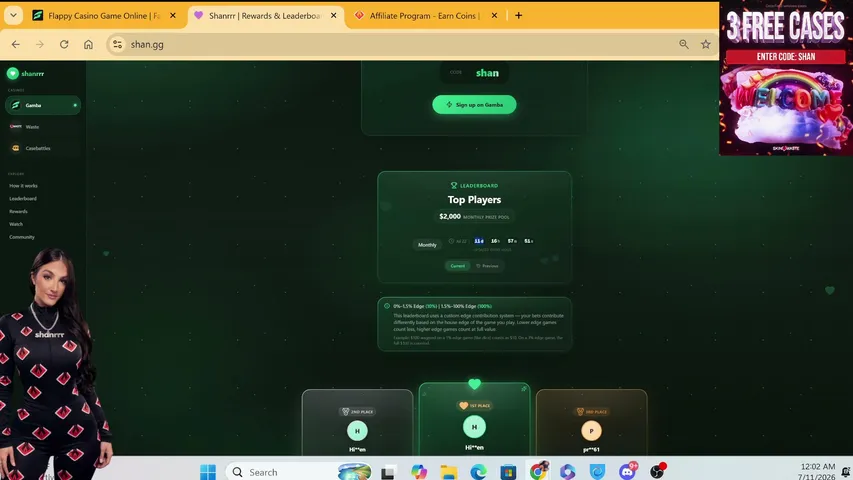Open Microsoft Store from the taskbar
The width and height of the screenshot is (853, 480).
point(508,472)
